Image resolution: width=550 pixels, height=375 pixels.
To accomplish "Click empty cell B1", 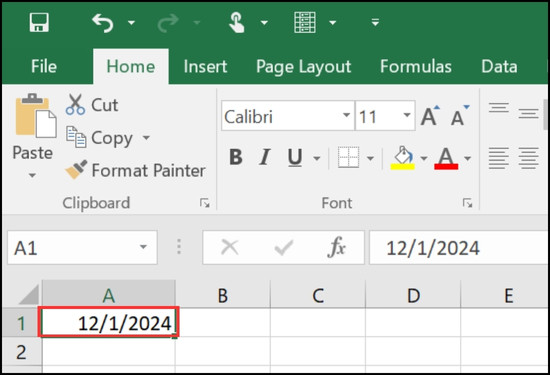I will [223, 322].
